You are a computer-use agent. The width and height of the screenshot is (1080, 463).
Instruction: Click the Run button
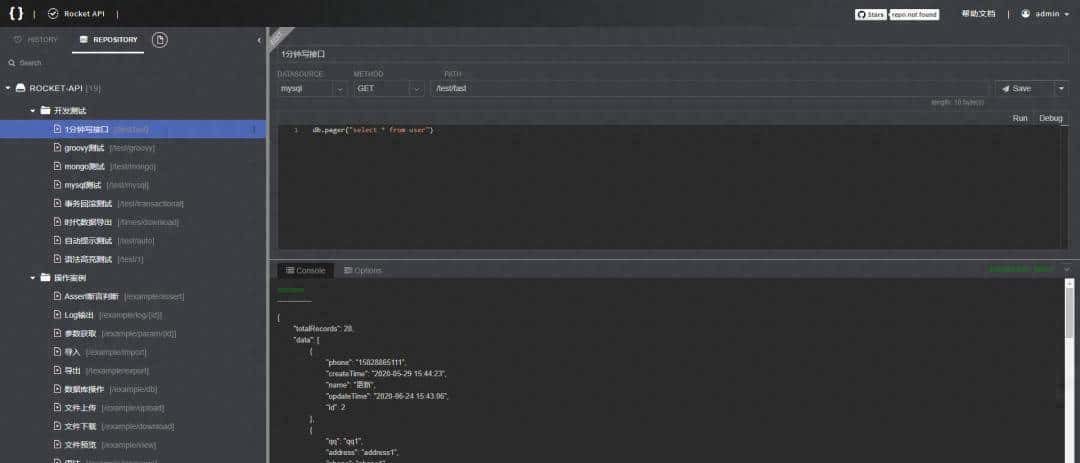pyautogui.click(x=1020, y=118)
